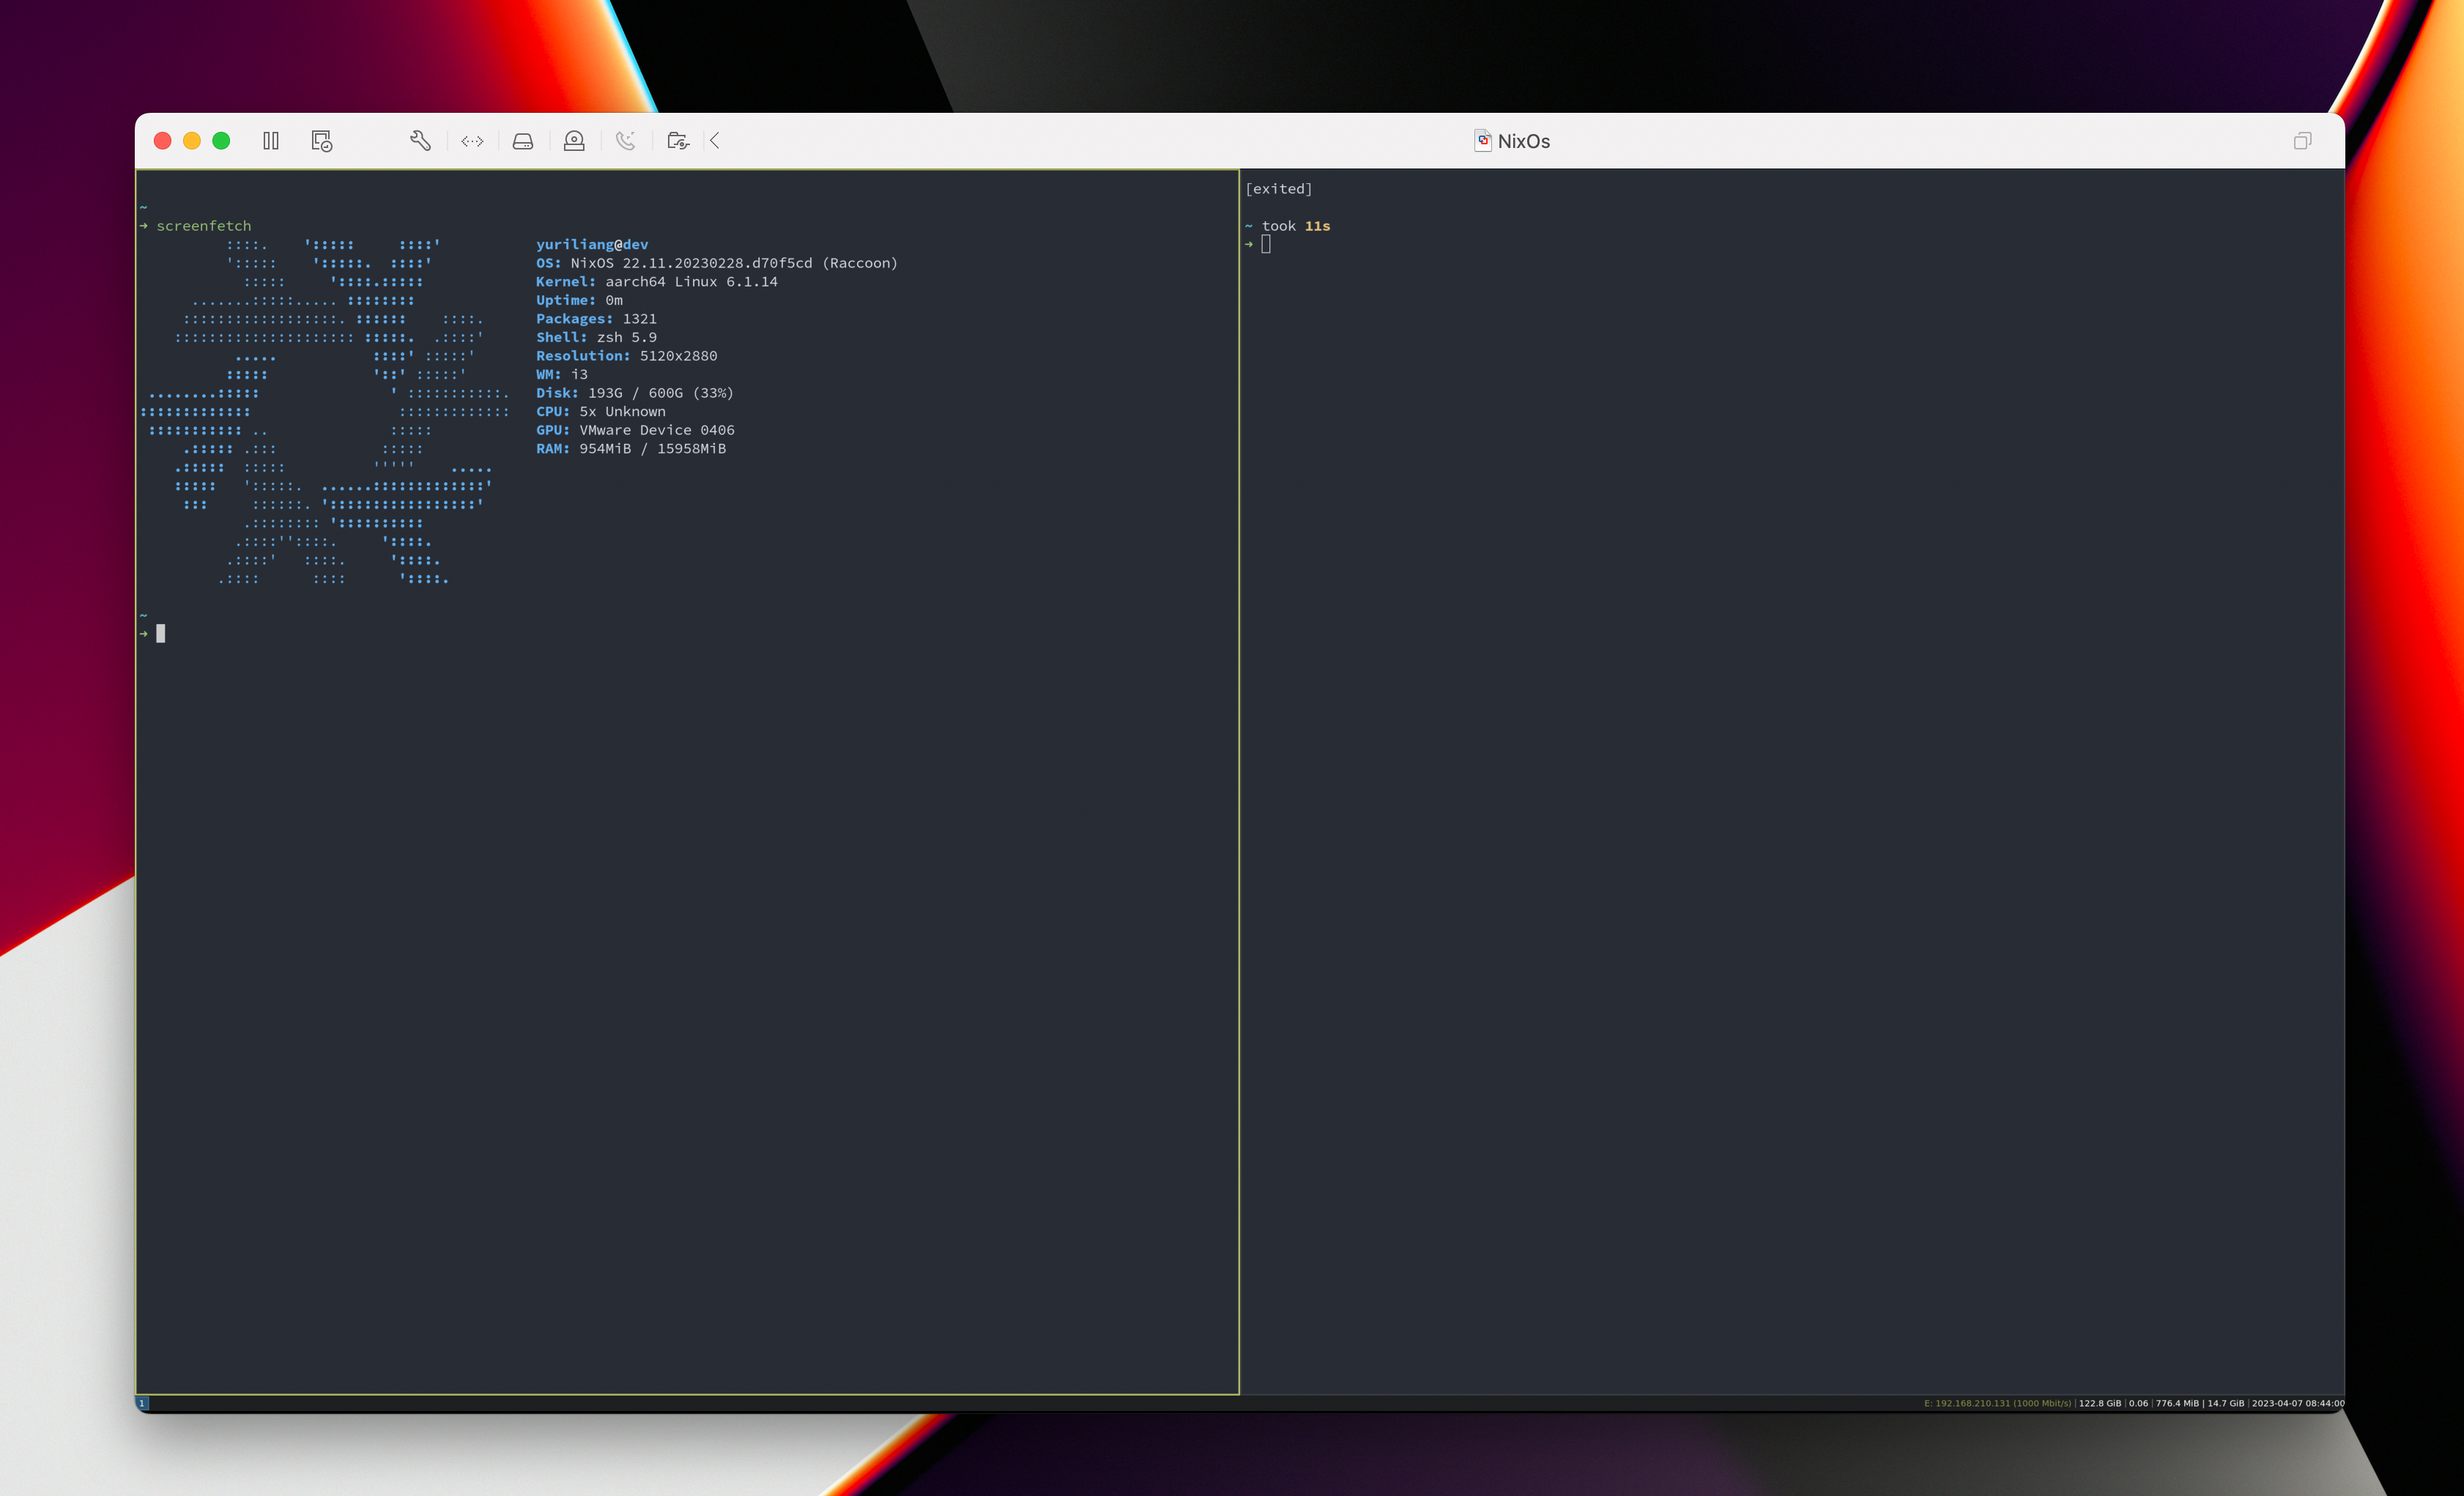Focus the right terminal prompt cursor
2464x1496 pixels.
point(1266,244)
